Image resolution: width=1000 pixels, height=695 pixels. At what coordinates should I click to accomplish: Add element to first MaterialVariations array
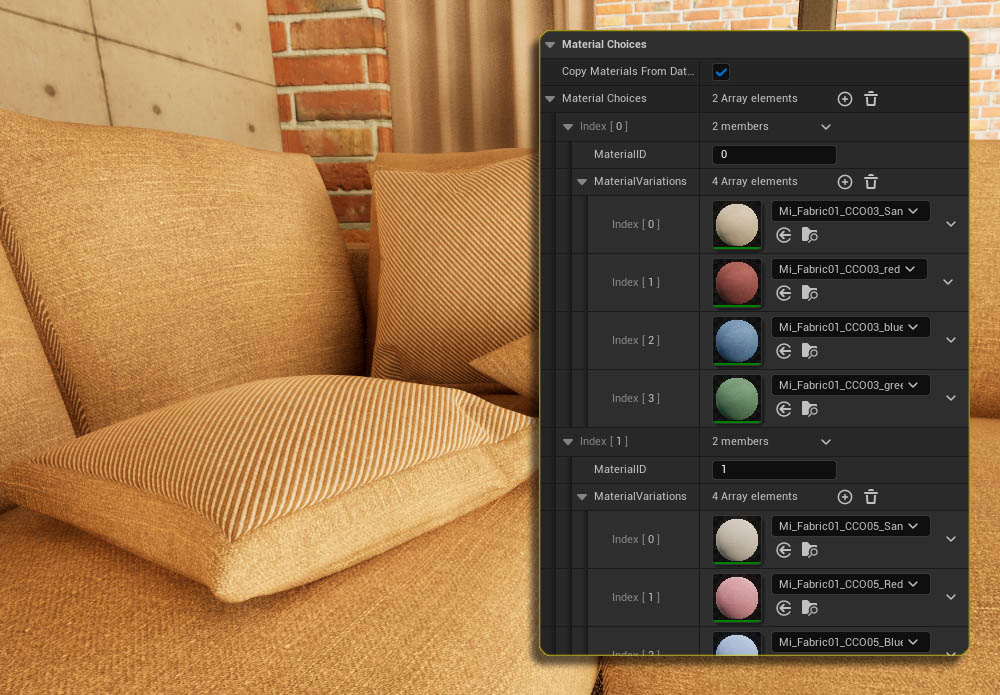(844, 182)
